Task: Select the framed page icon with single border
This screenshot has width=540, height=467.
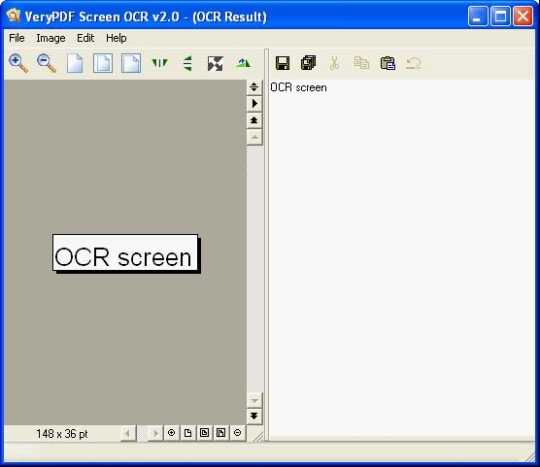Action: (131, 63)
